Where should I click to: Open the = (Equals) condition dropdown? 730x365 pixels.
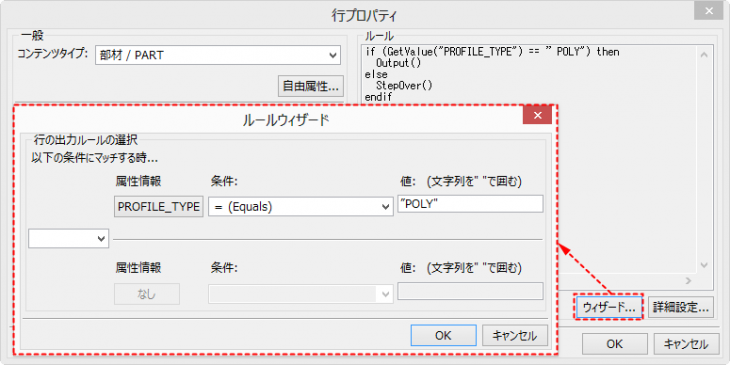(x=300, y=207)
